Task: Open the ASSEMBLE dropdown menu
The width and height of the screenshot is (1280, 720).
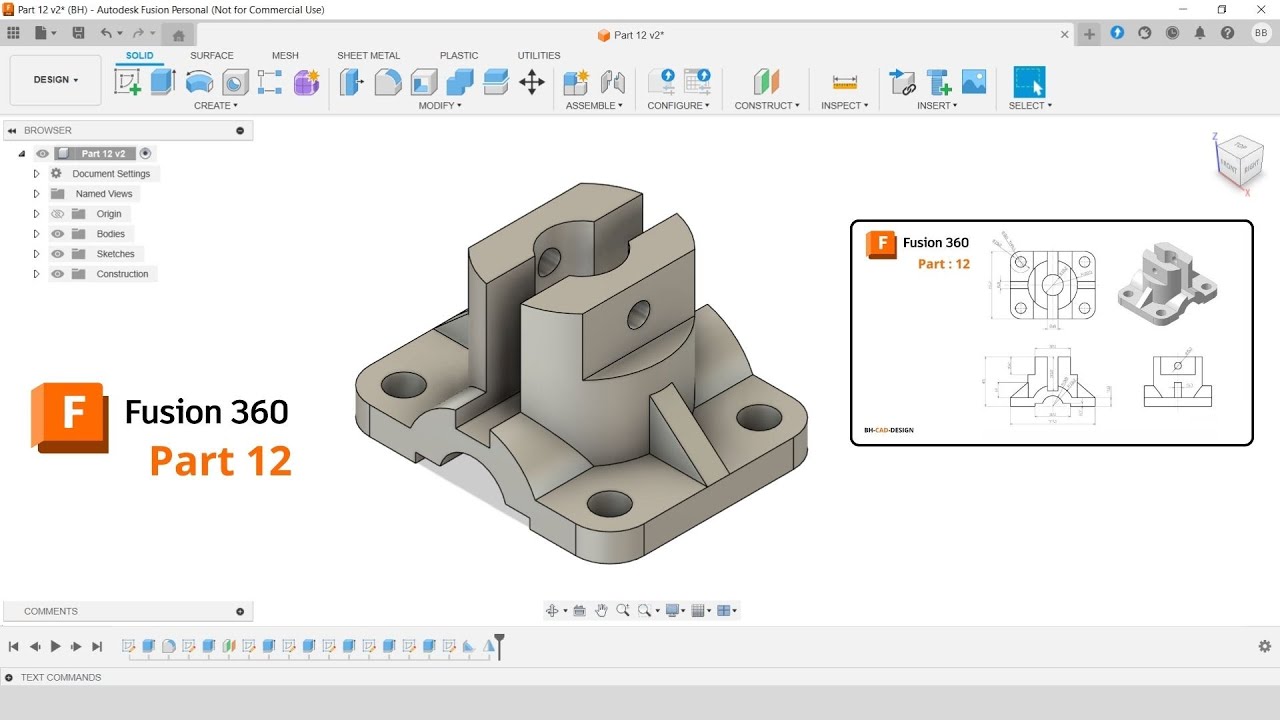Action: tap(594, 105)
